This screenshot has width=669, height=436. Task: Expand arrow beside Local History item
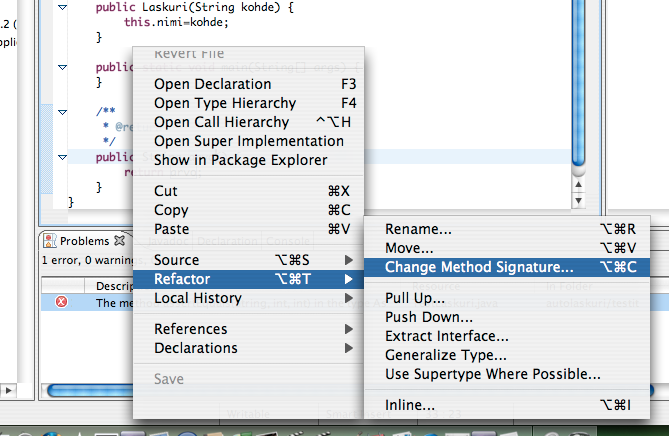349,298
